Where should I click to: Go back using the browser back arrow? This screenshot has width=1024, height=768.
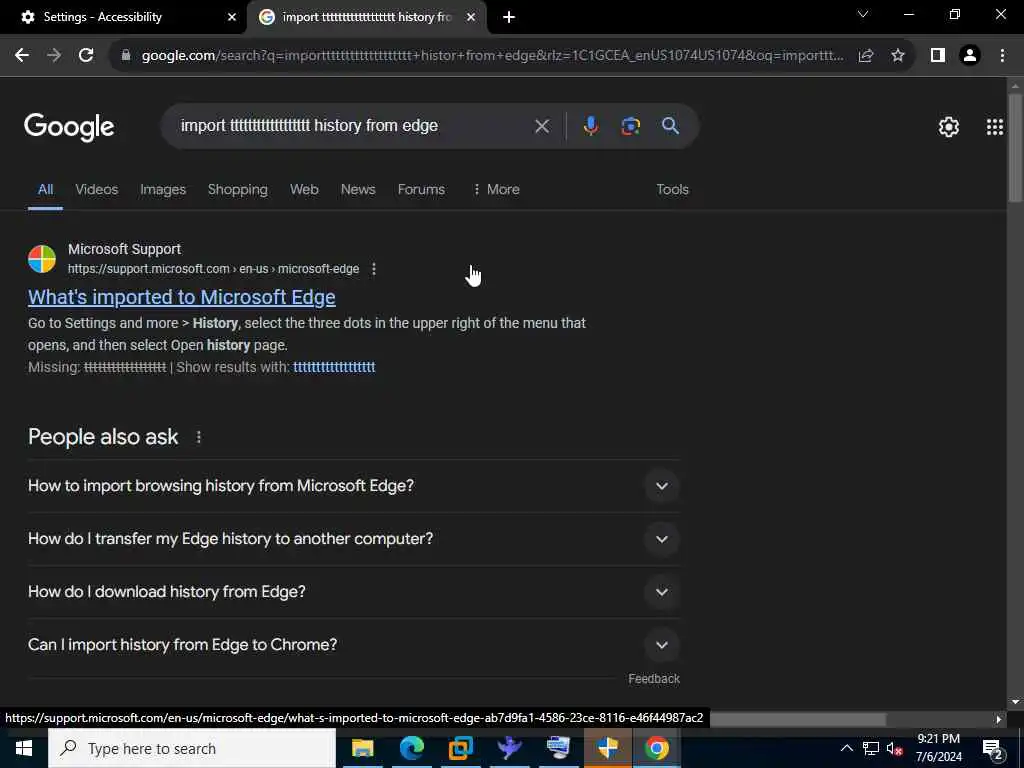pyautogui.click(x=22, y=56)
